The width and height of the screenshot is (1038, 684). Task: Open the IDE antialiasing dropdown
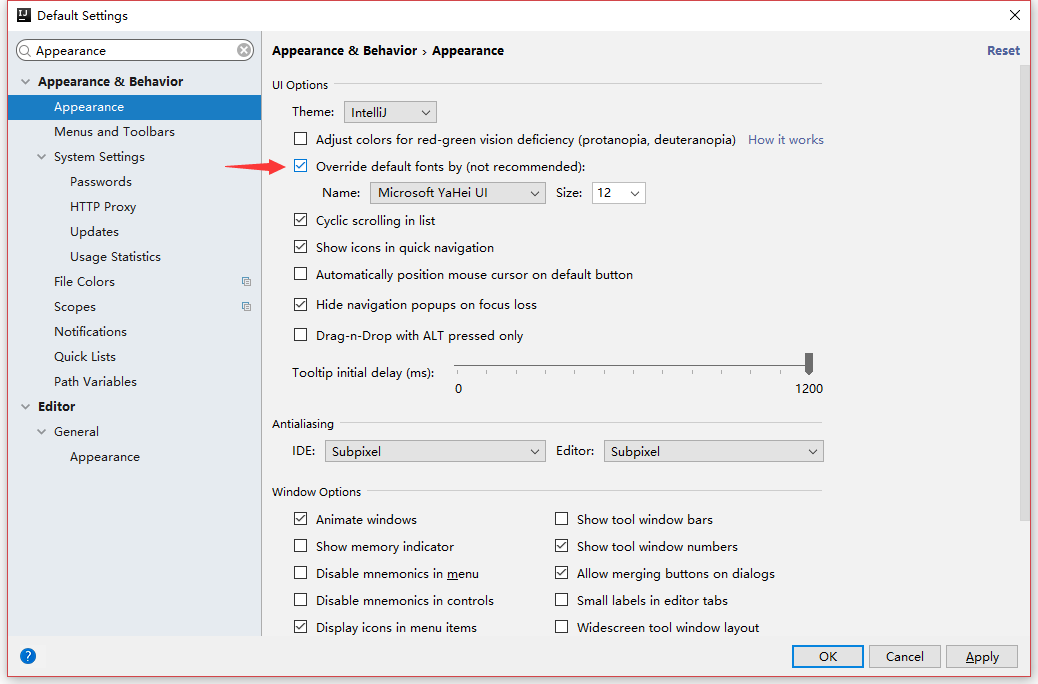pos(435,452)
